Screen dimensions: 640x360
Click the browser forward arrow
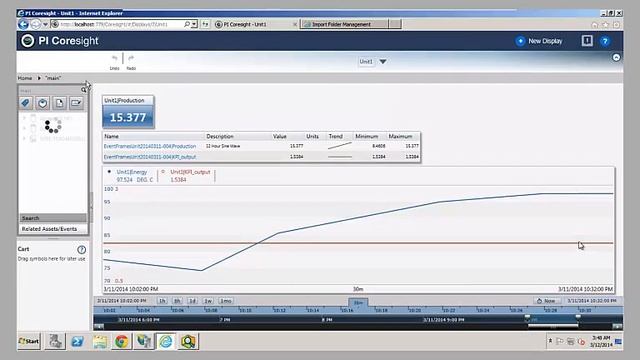click(36, 24)
